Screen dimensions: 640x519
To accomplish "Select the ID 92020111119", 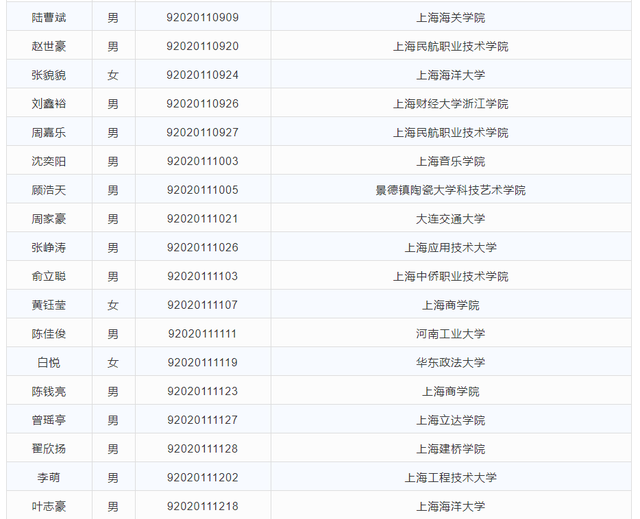I will [202, 362].
